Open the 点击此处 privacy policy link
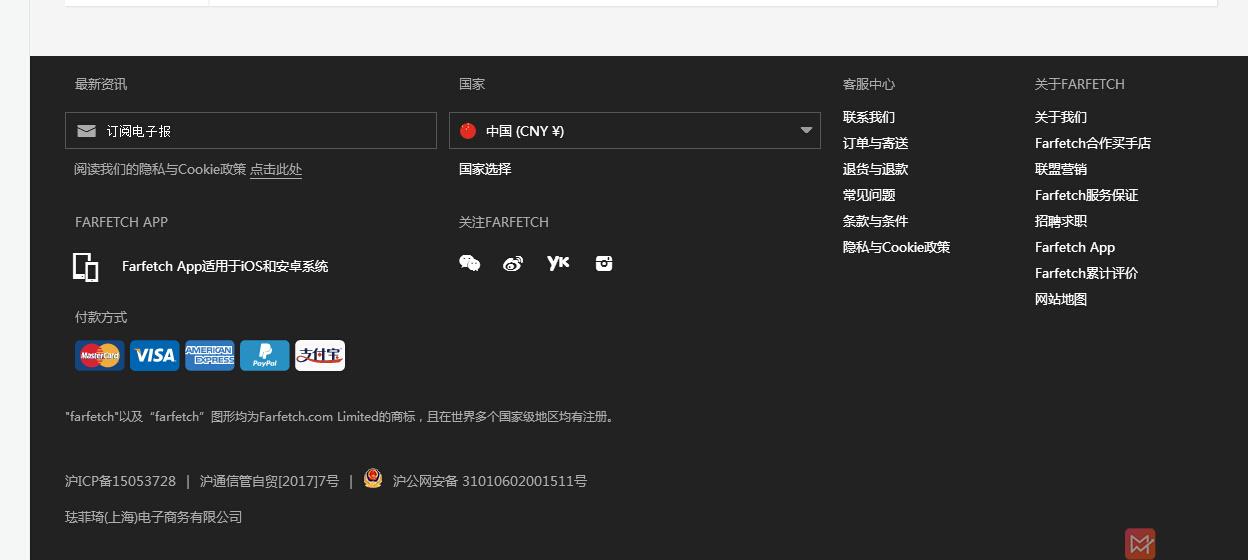Viewport: 1248px width, 560px height. click(276, 169)
